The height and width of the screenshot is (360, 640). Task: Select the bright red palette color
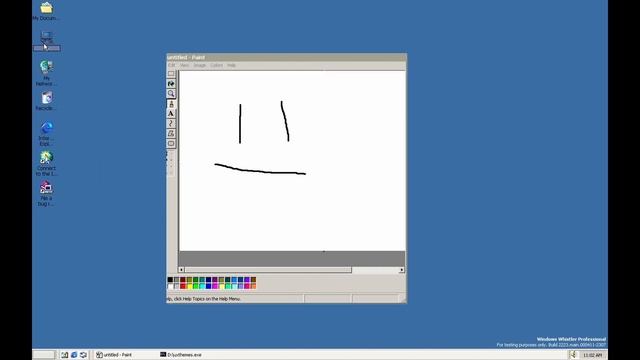pos(183,286)
